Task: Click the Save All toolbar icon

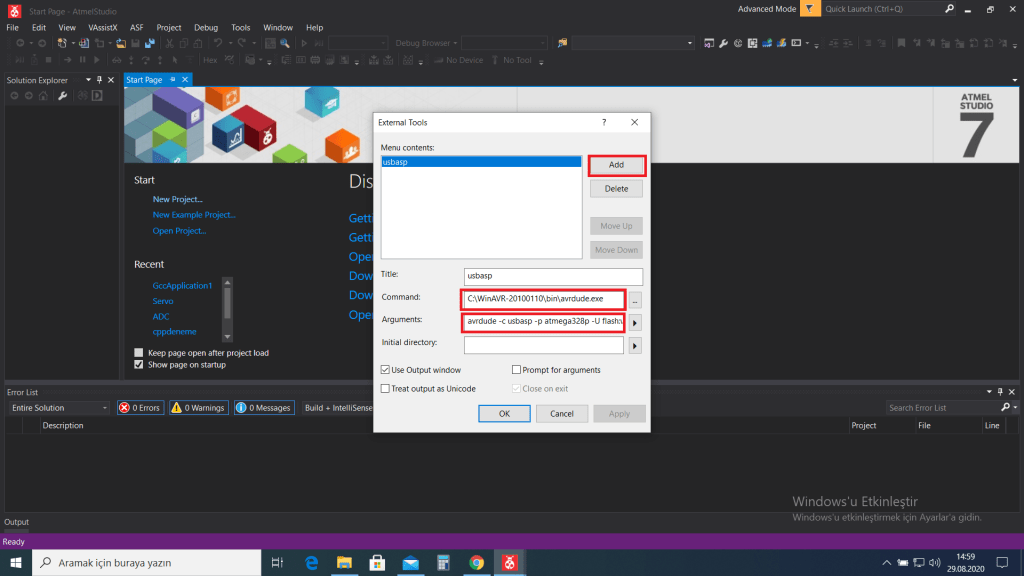Action: point(149,44)
